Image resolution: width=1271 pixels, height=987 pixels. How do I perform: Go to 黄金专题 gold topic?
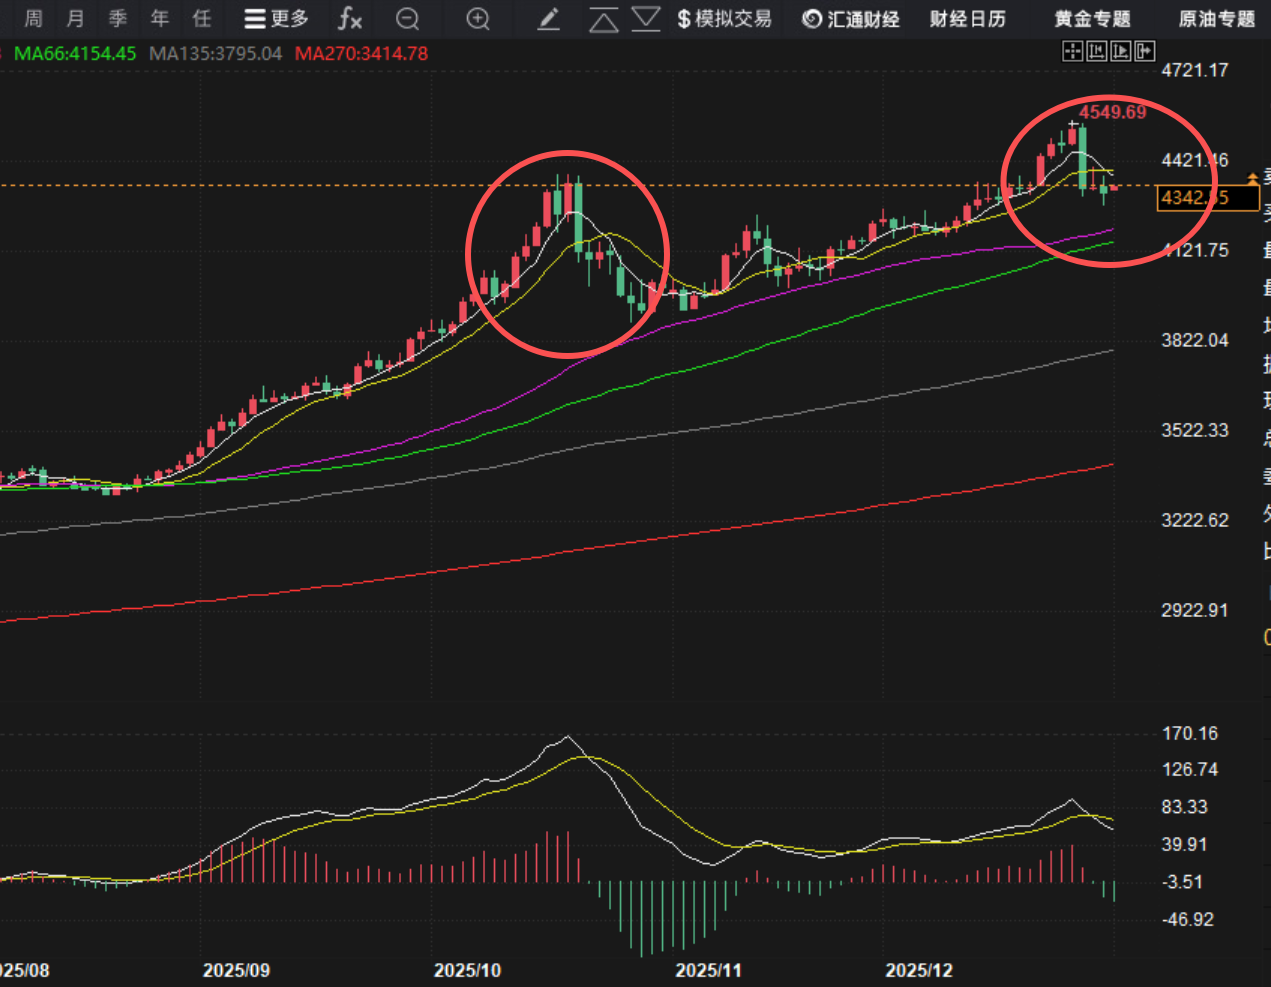[x=1092, y=19]
